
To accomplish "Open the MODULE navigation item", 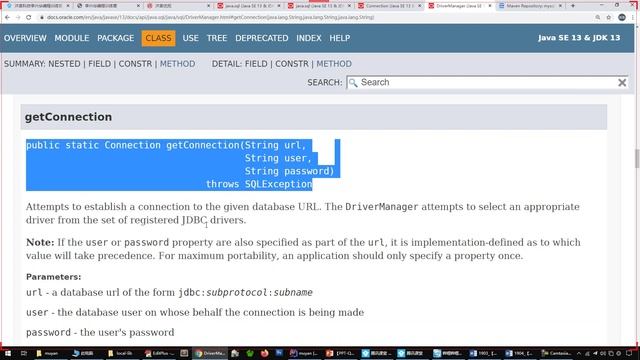I will [72, 38].
